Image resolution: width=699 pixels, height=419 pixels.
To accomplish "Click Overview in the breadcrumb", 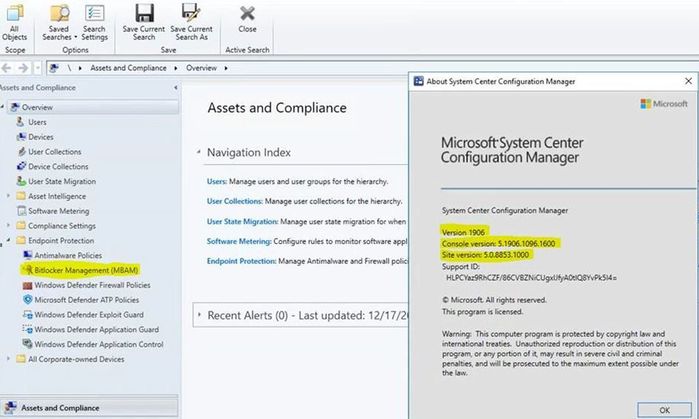I will (x=201, y=68).
